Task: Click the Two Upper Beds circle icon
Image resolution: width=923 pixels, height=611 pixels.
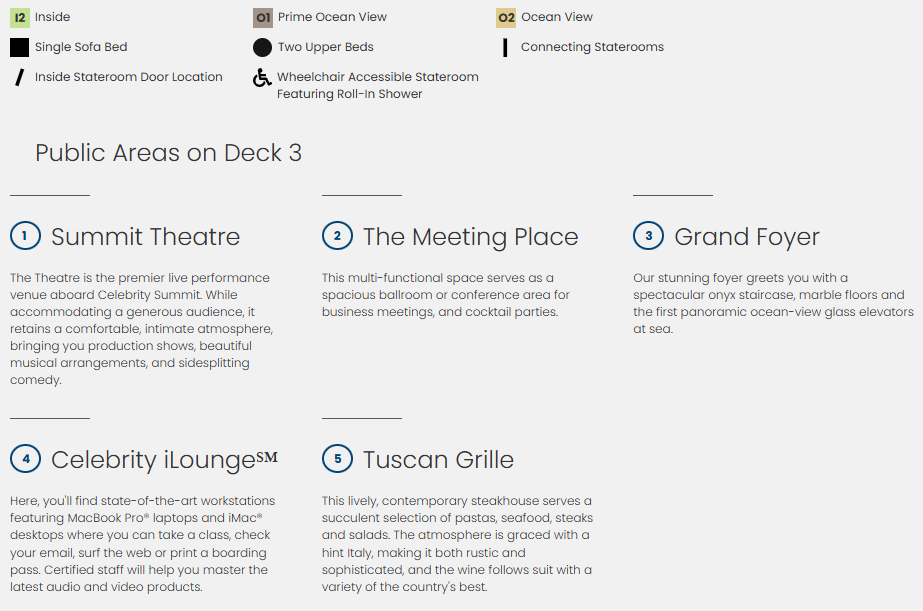Action: click(263, 47)
